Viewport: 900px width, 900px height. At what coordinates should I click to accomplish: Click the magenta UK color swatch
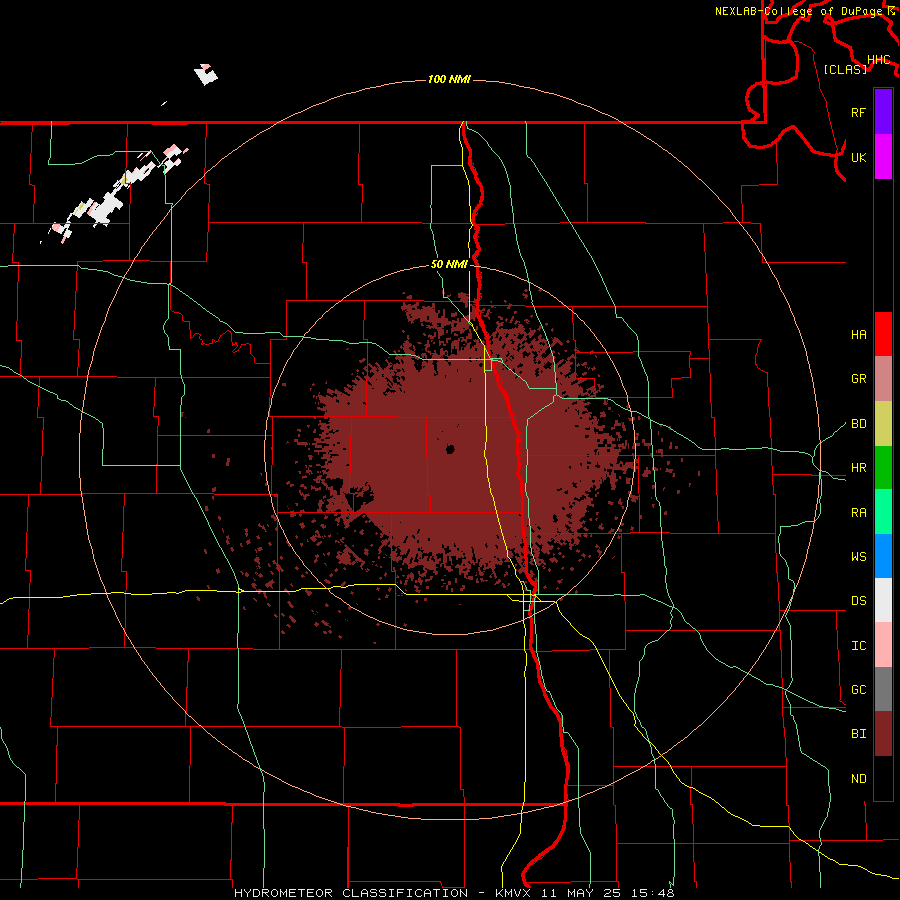click(x=883, y=157)
